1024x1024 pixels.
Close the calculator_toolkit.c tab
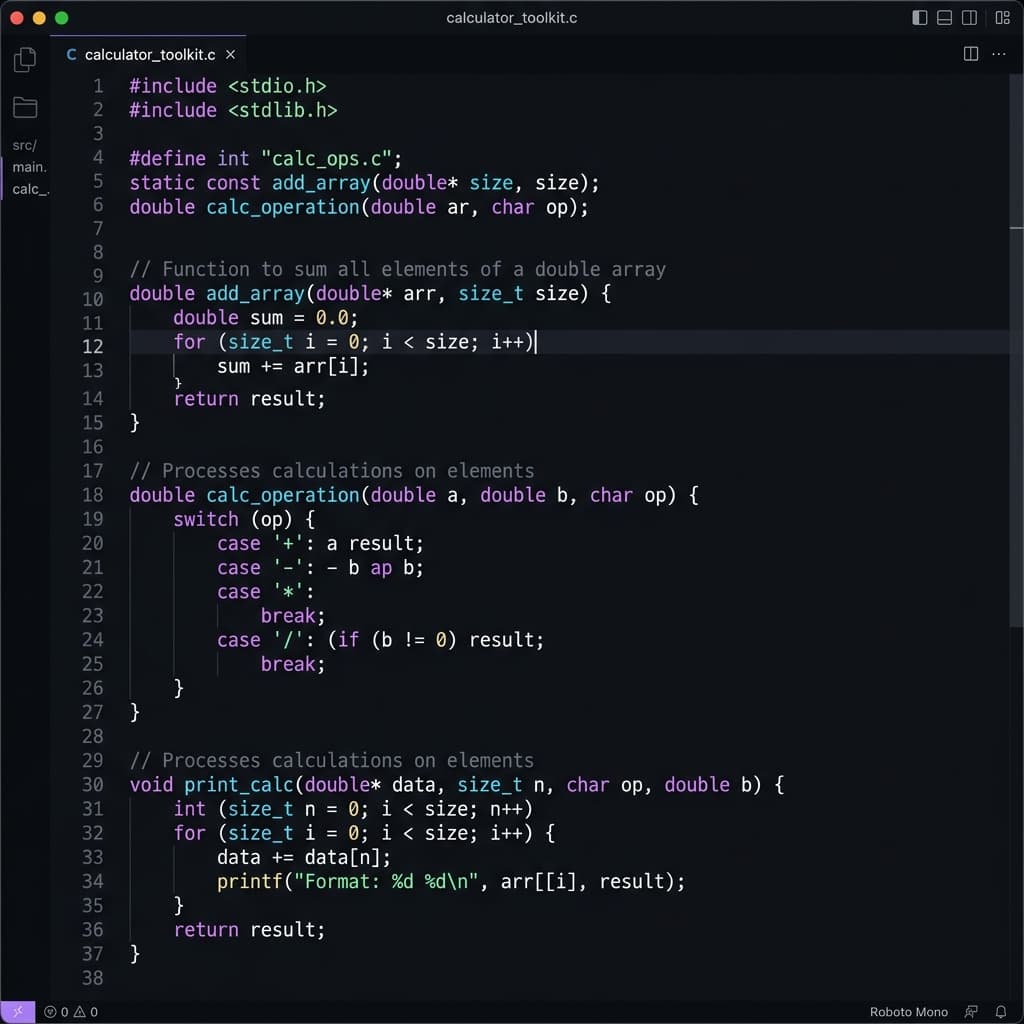click(x=231, y=55)
